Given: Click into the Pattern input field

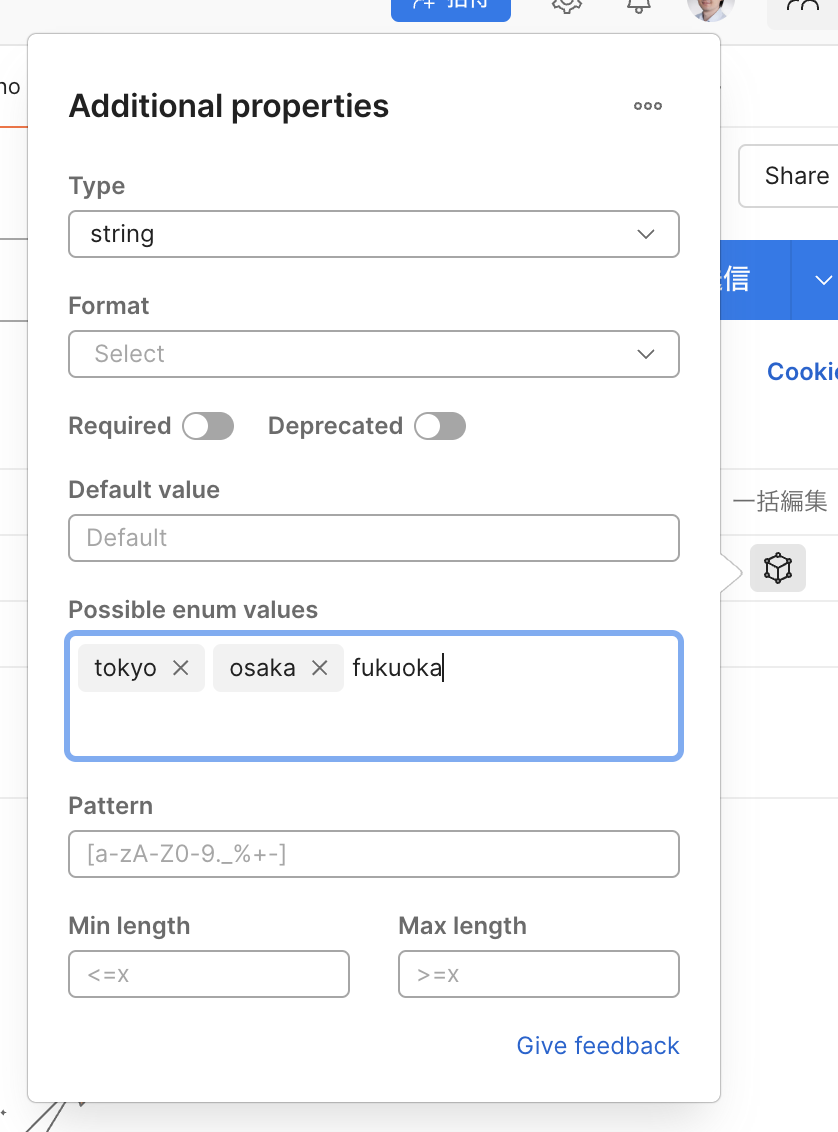Looking at the screenshot, I should 374,854.
